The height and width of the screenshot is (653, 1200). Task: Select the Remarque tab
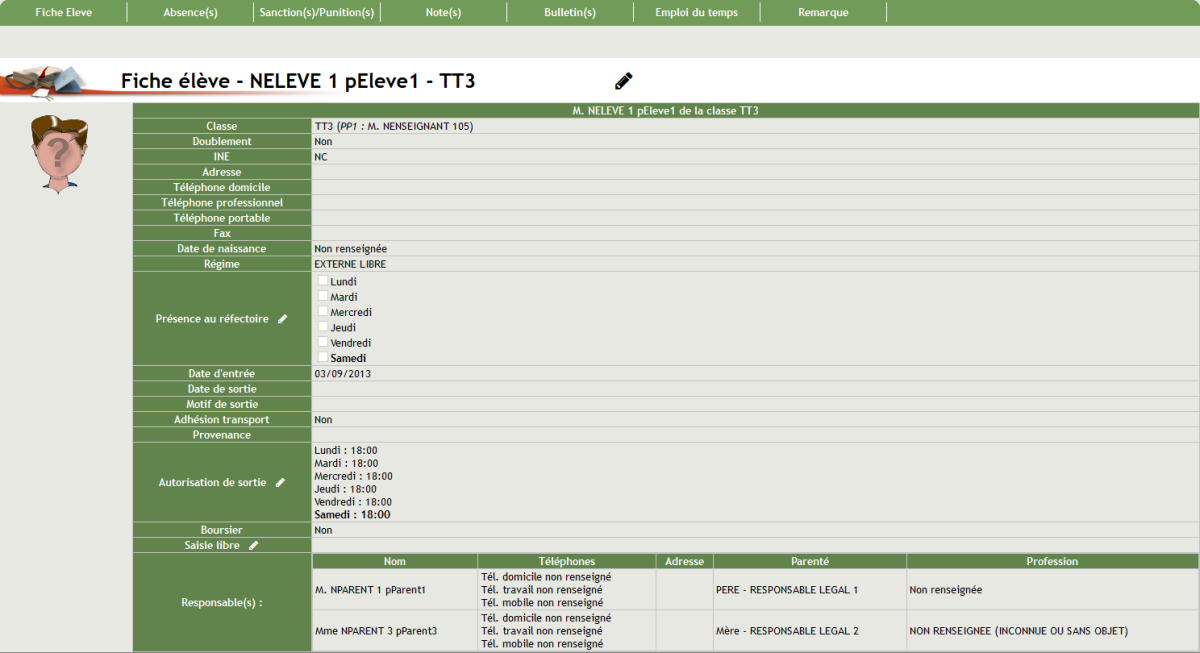click(x=823, y=12)
